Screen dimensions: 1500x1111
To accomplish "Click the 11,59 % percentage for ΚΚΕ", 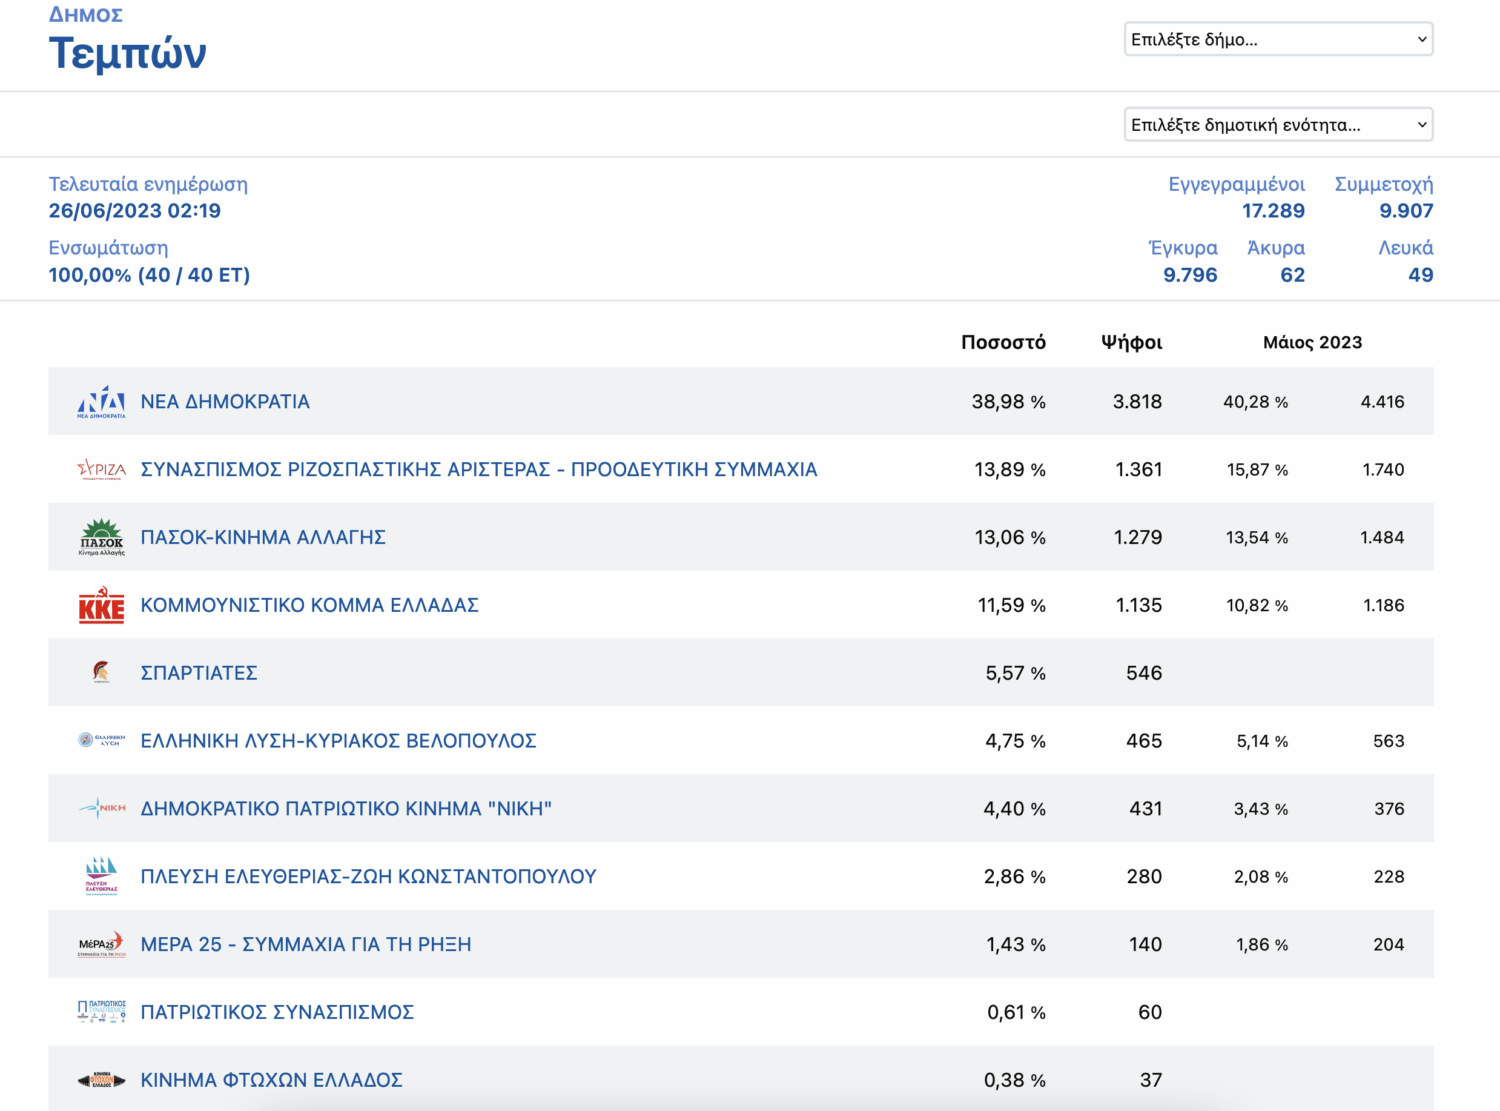I will tap(1012, 606).
